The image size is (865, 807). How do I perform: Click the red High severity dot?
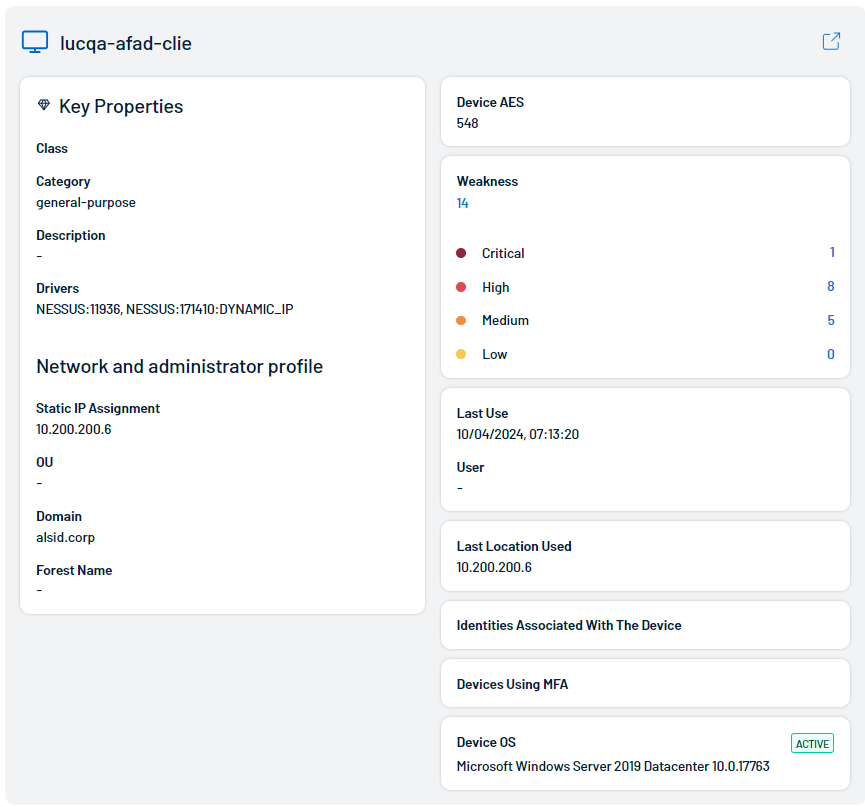click(x=461, y=287)
